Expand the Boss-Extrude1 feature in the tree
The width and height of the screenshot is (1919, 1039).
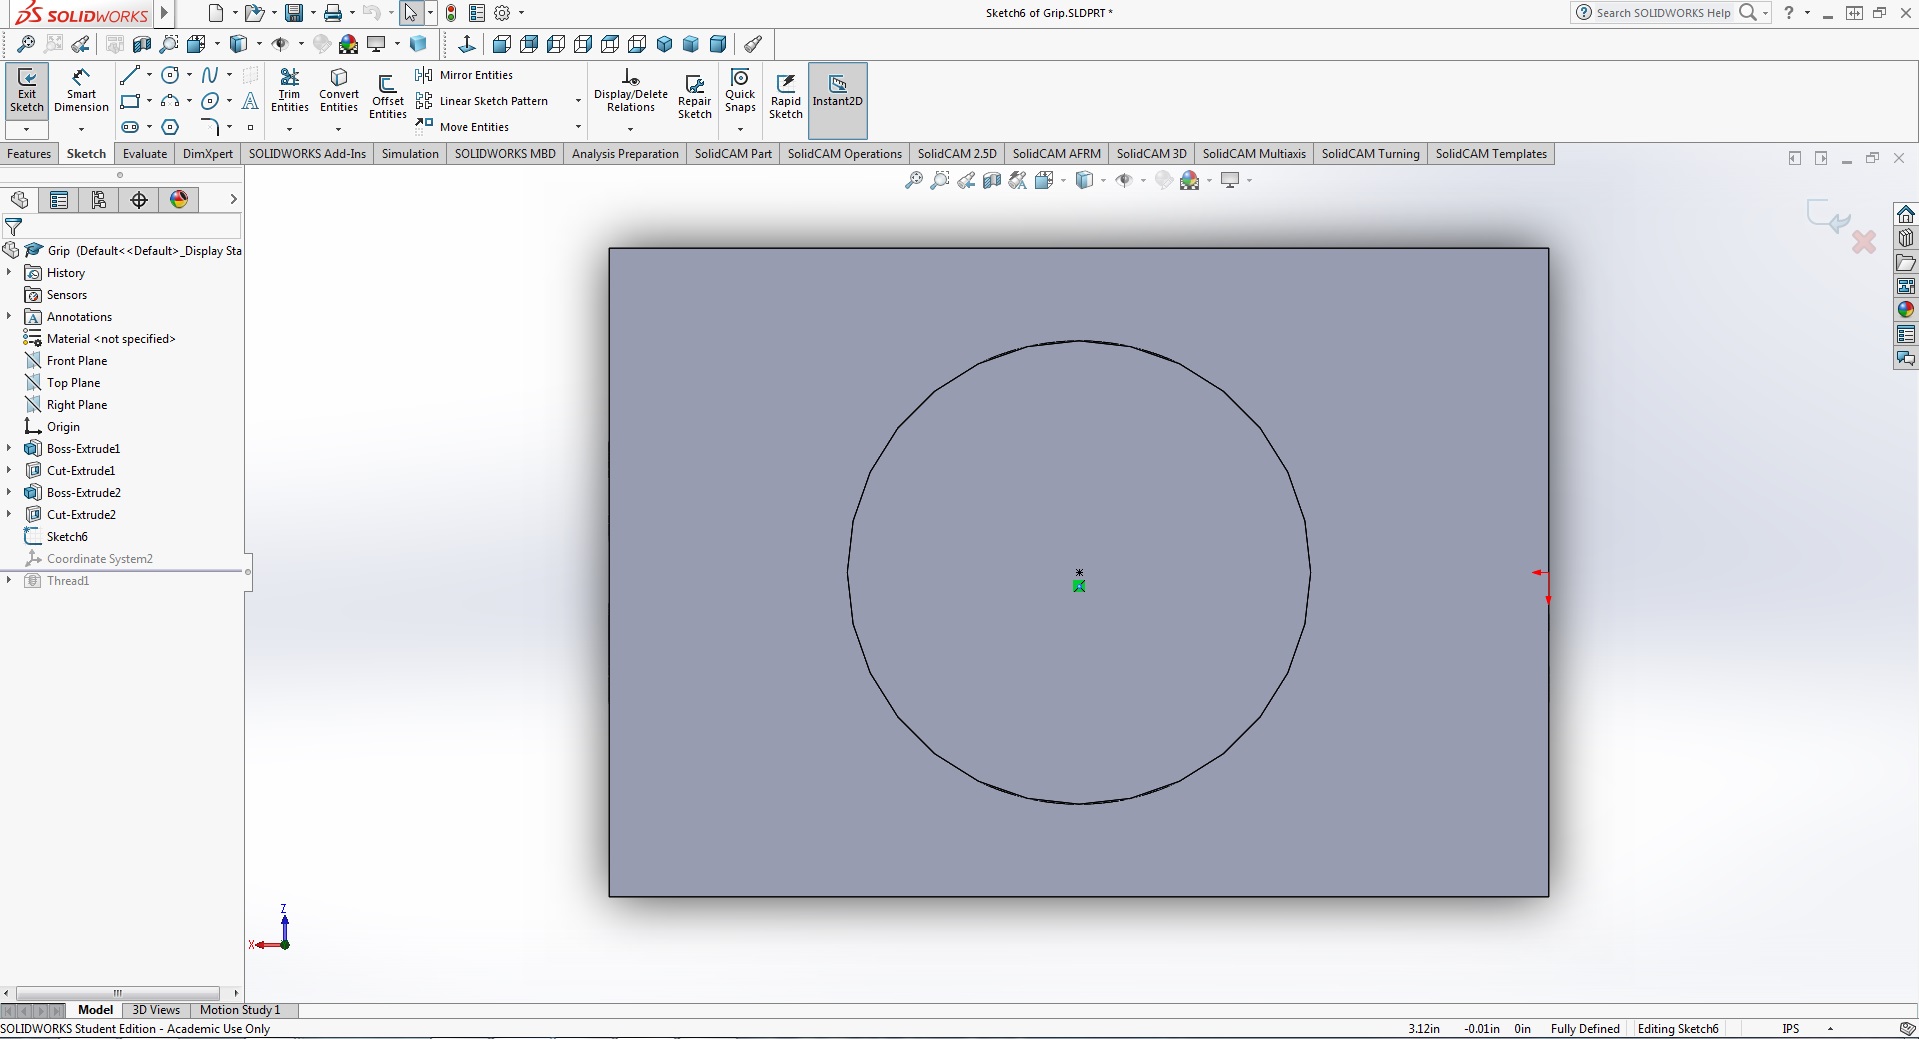pos(9,448)
